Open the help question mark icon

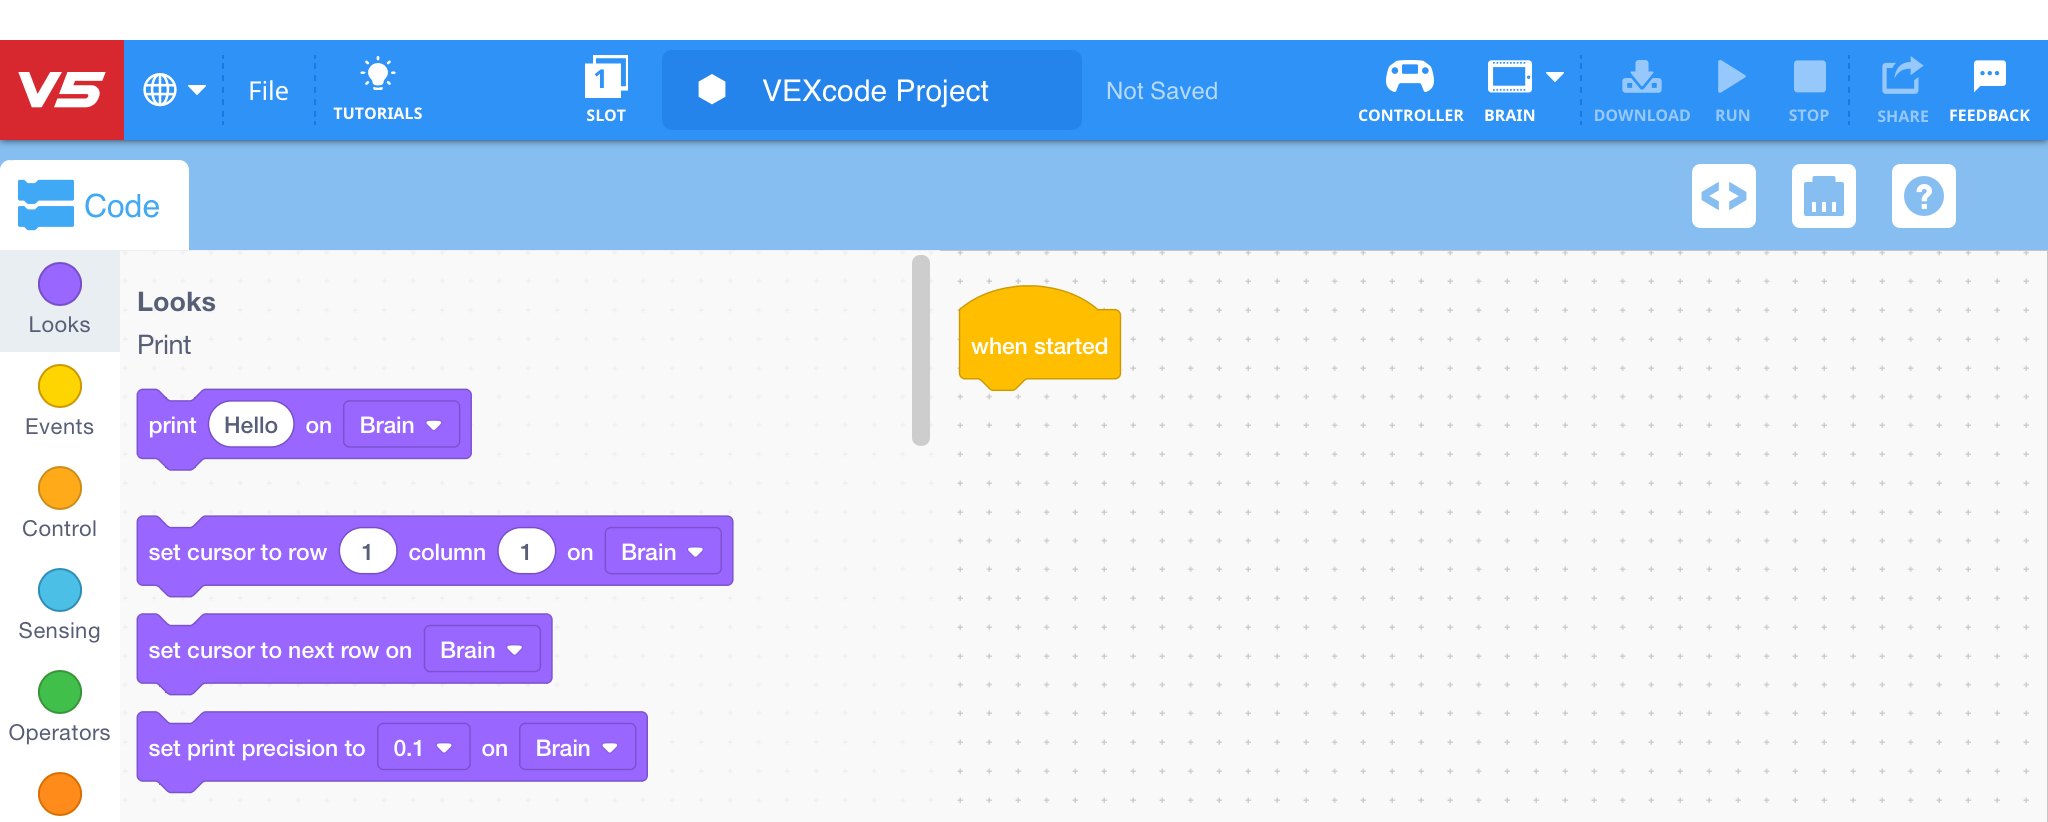1923,196
